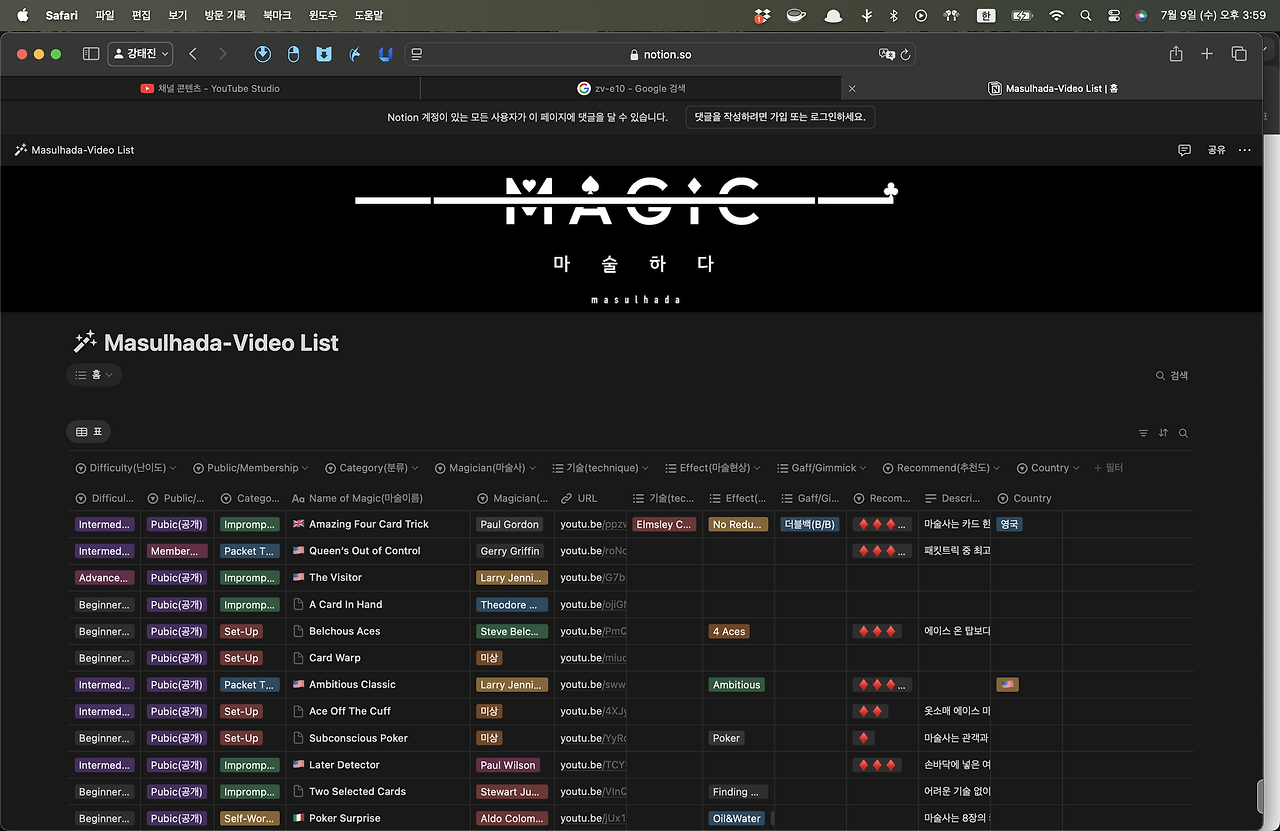
Task: Open the 편집 menu
Action: [141, 15]
